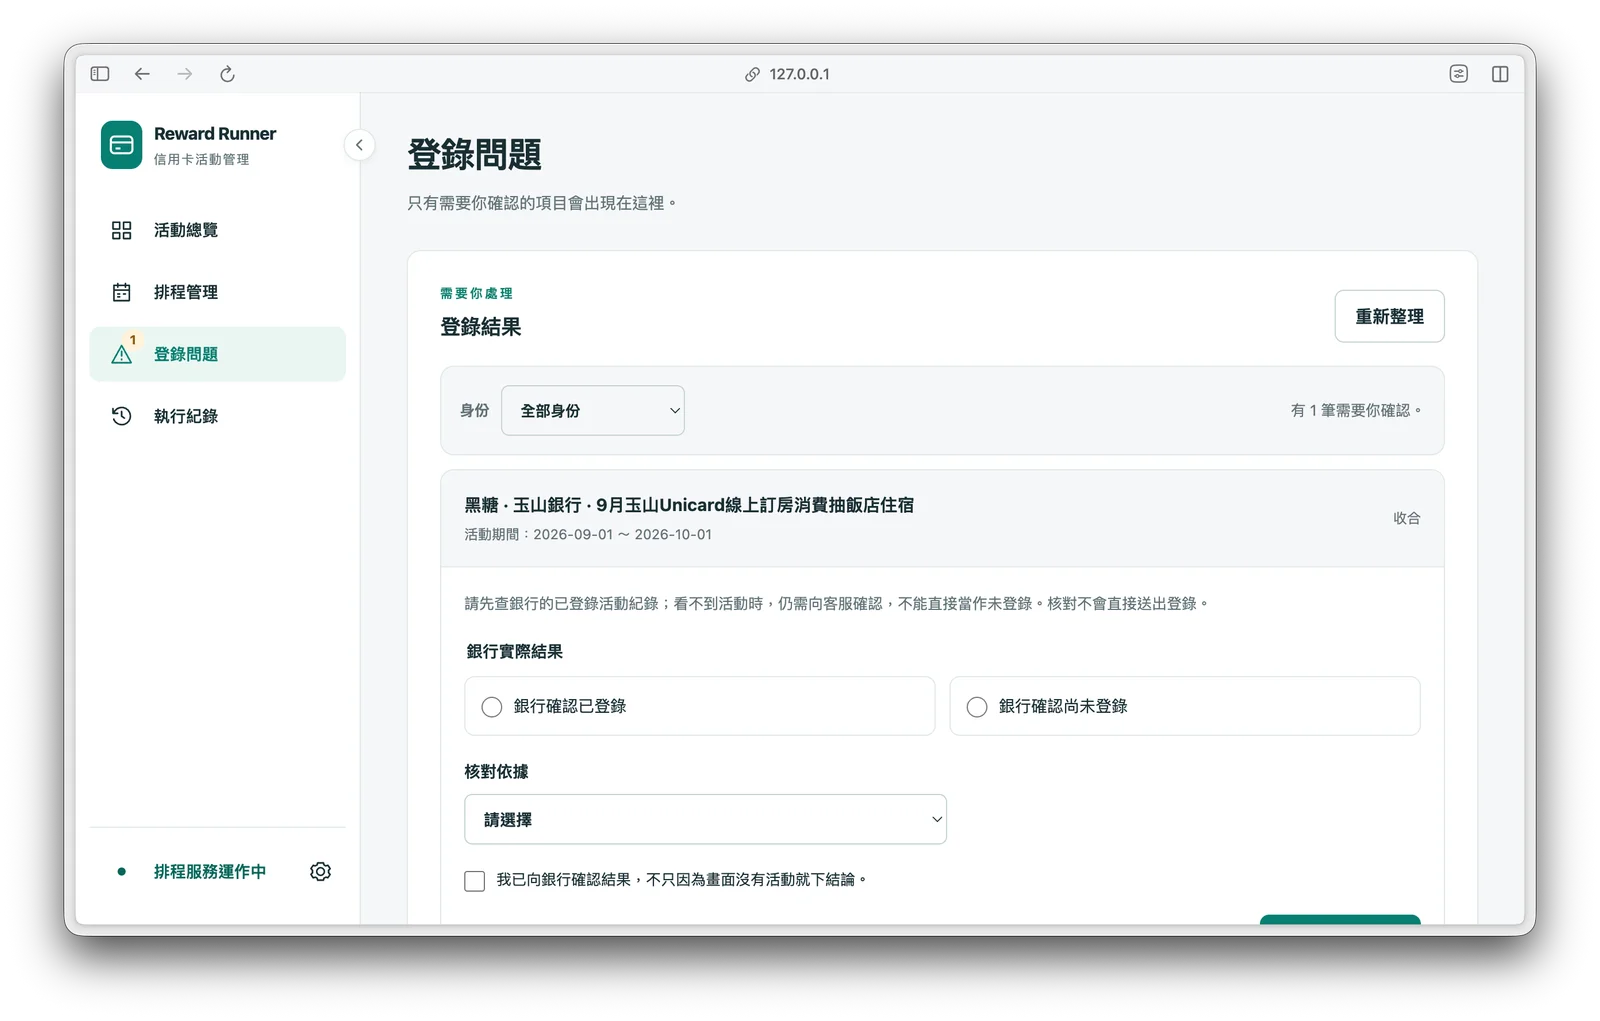
Task: Go forward with the browser forward arrow
Action: [185, 74]
